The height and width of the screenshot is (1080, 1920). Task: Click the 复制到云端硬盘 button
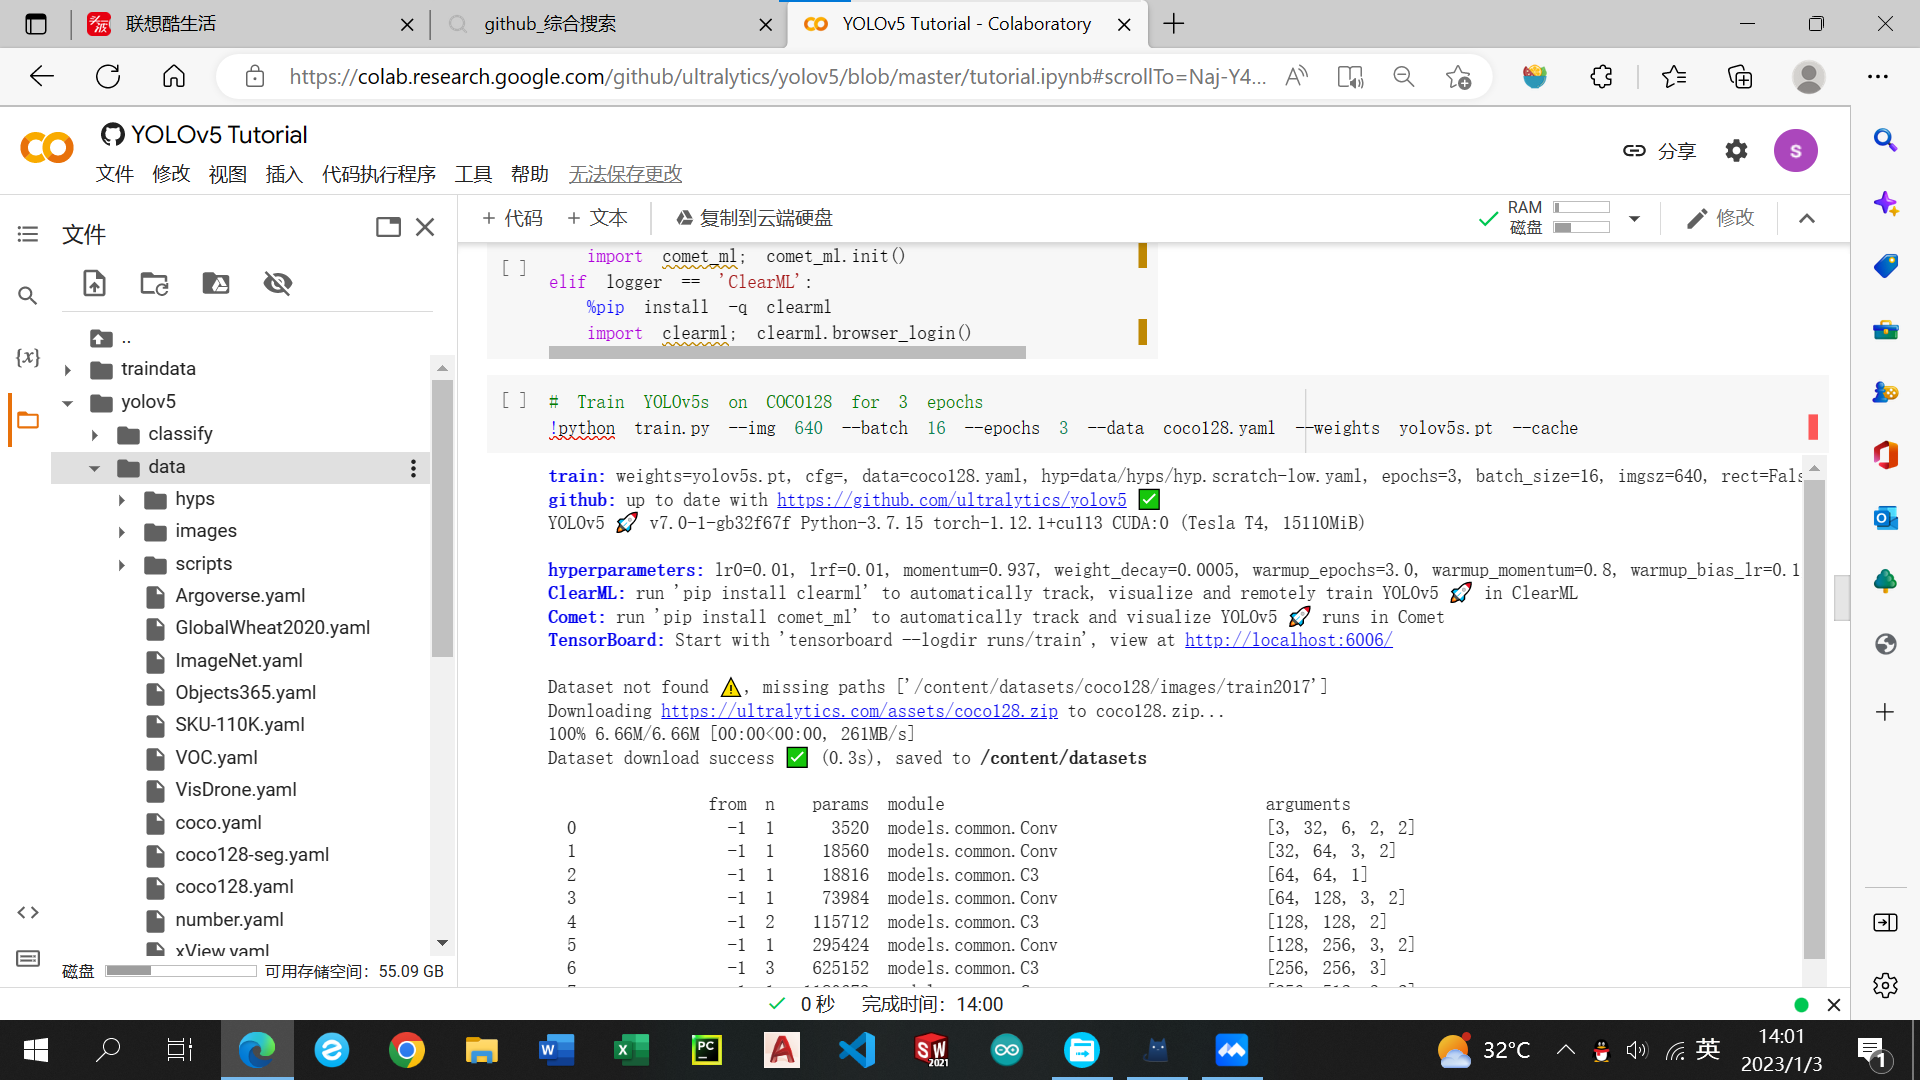tap(754, 218)
